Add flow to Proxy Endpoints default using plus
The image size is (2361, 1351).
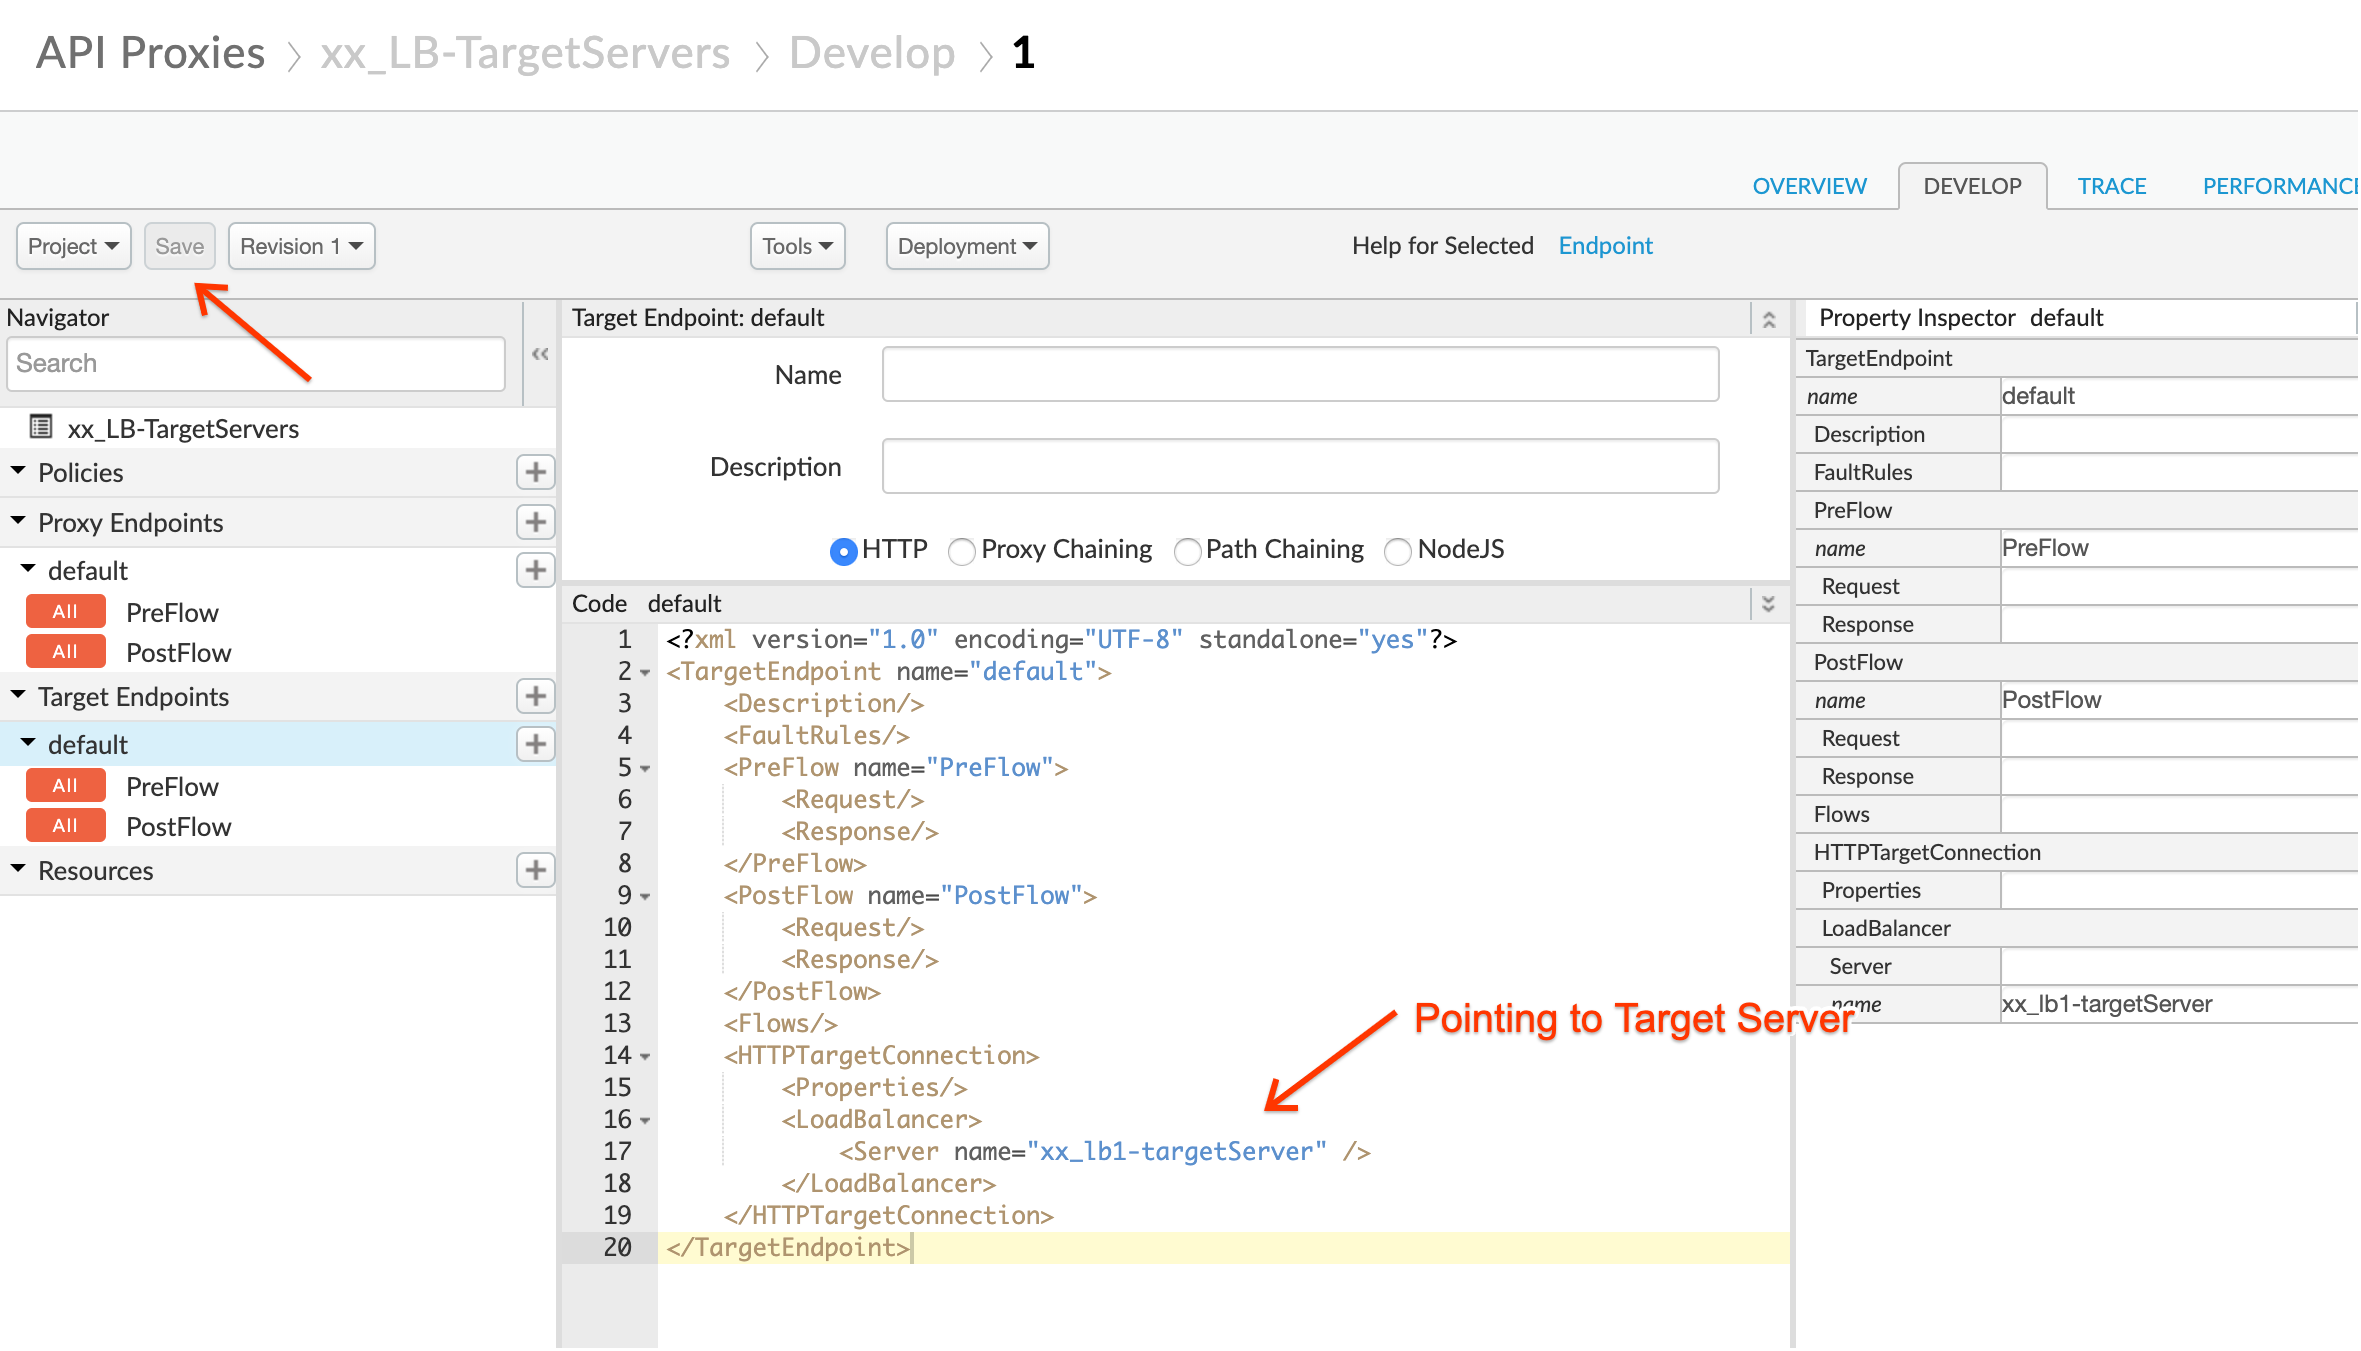tap(535, 570)
